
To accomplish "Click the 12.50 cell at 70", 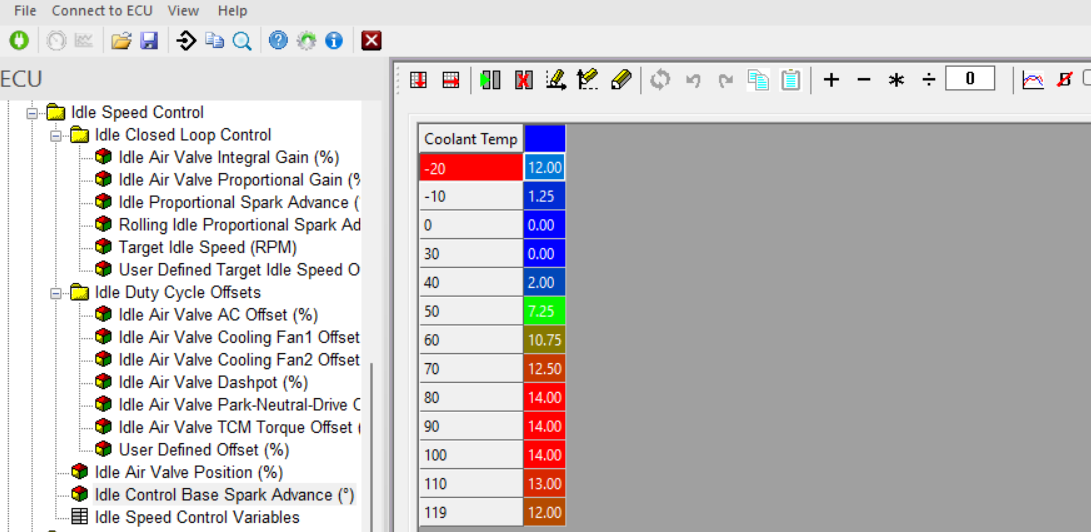I will pyautogui.click(x=545, y=369).
